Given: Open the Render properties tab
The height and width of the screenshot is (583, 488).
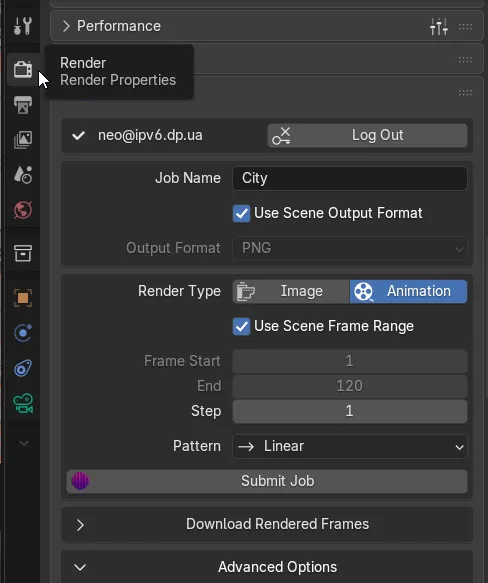Looking at the screenshot, I should pyautogui.click(x=23, y=70).
